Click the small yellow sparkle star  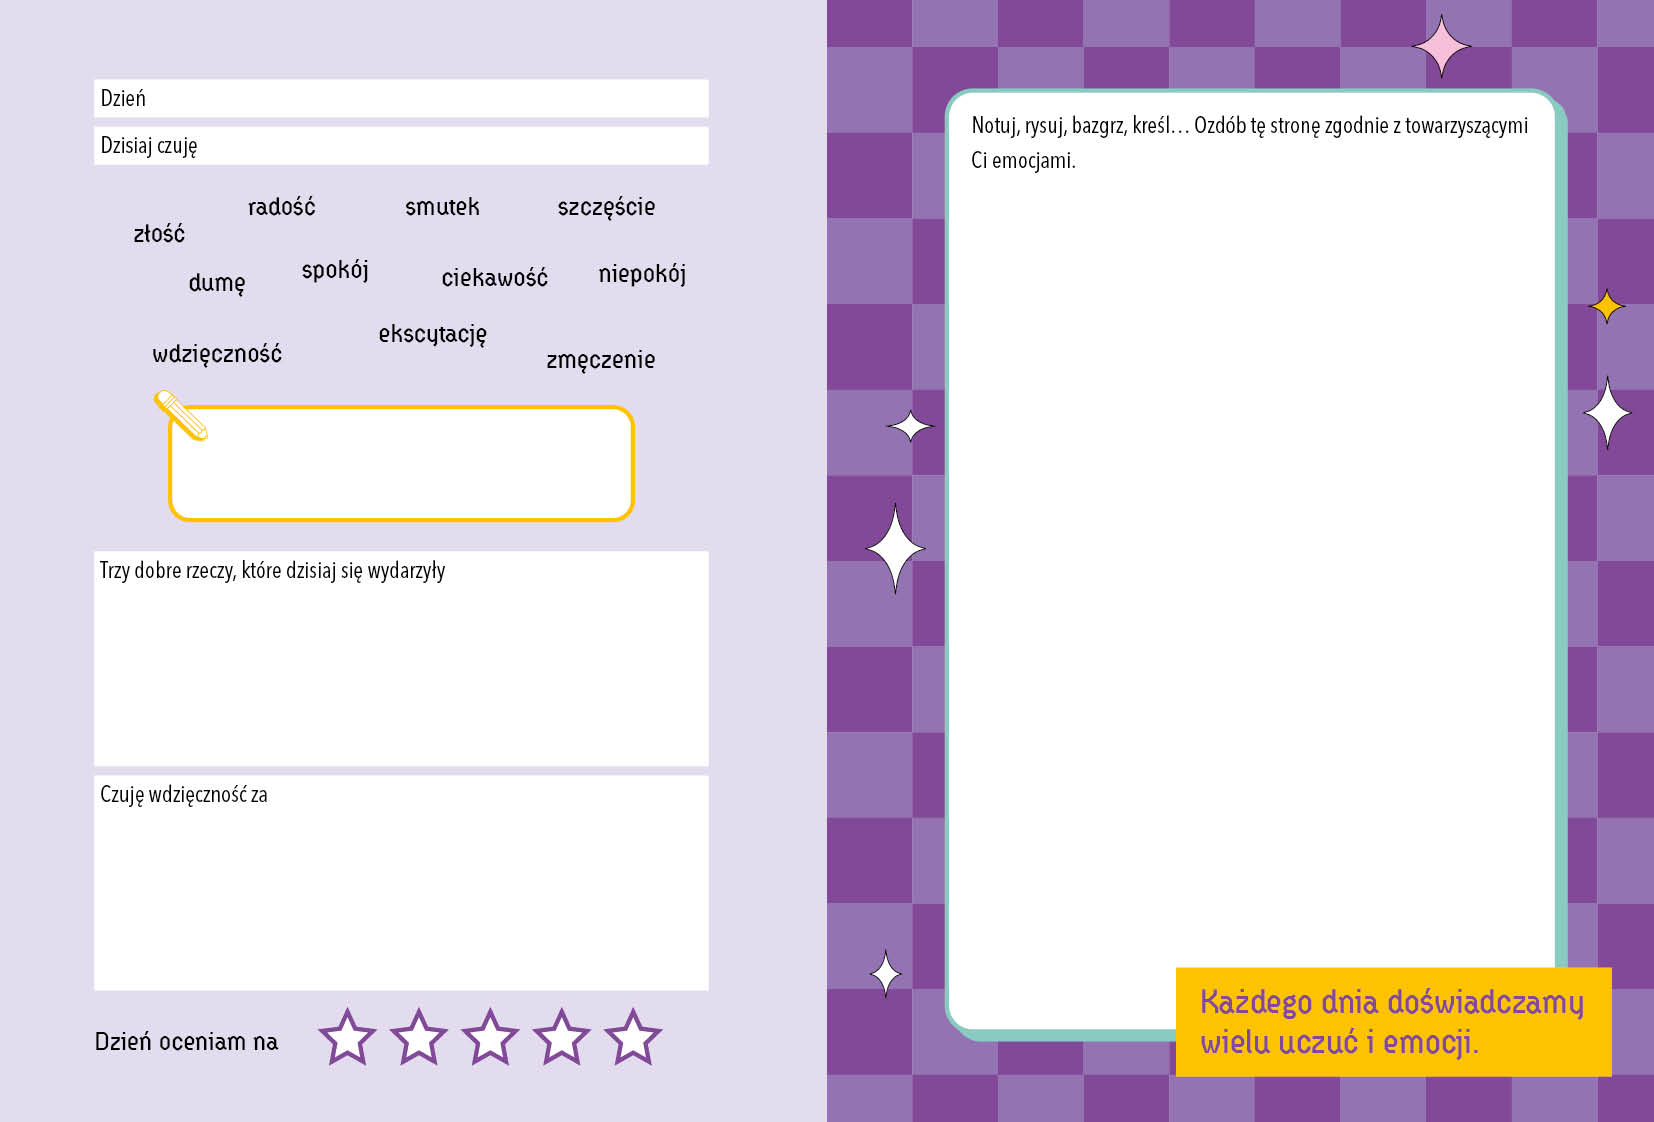pos(1607,306)
